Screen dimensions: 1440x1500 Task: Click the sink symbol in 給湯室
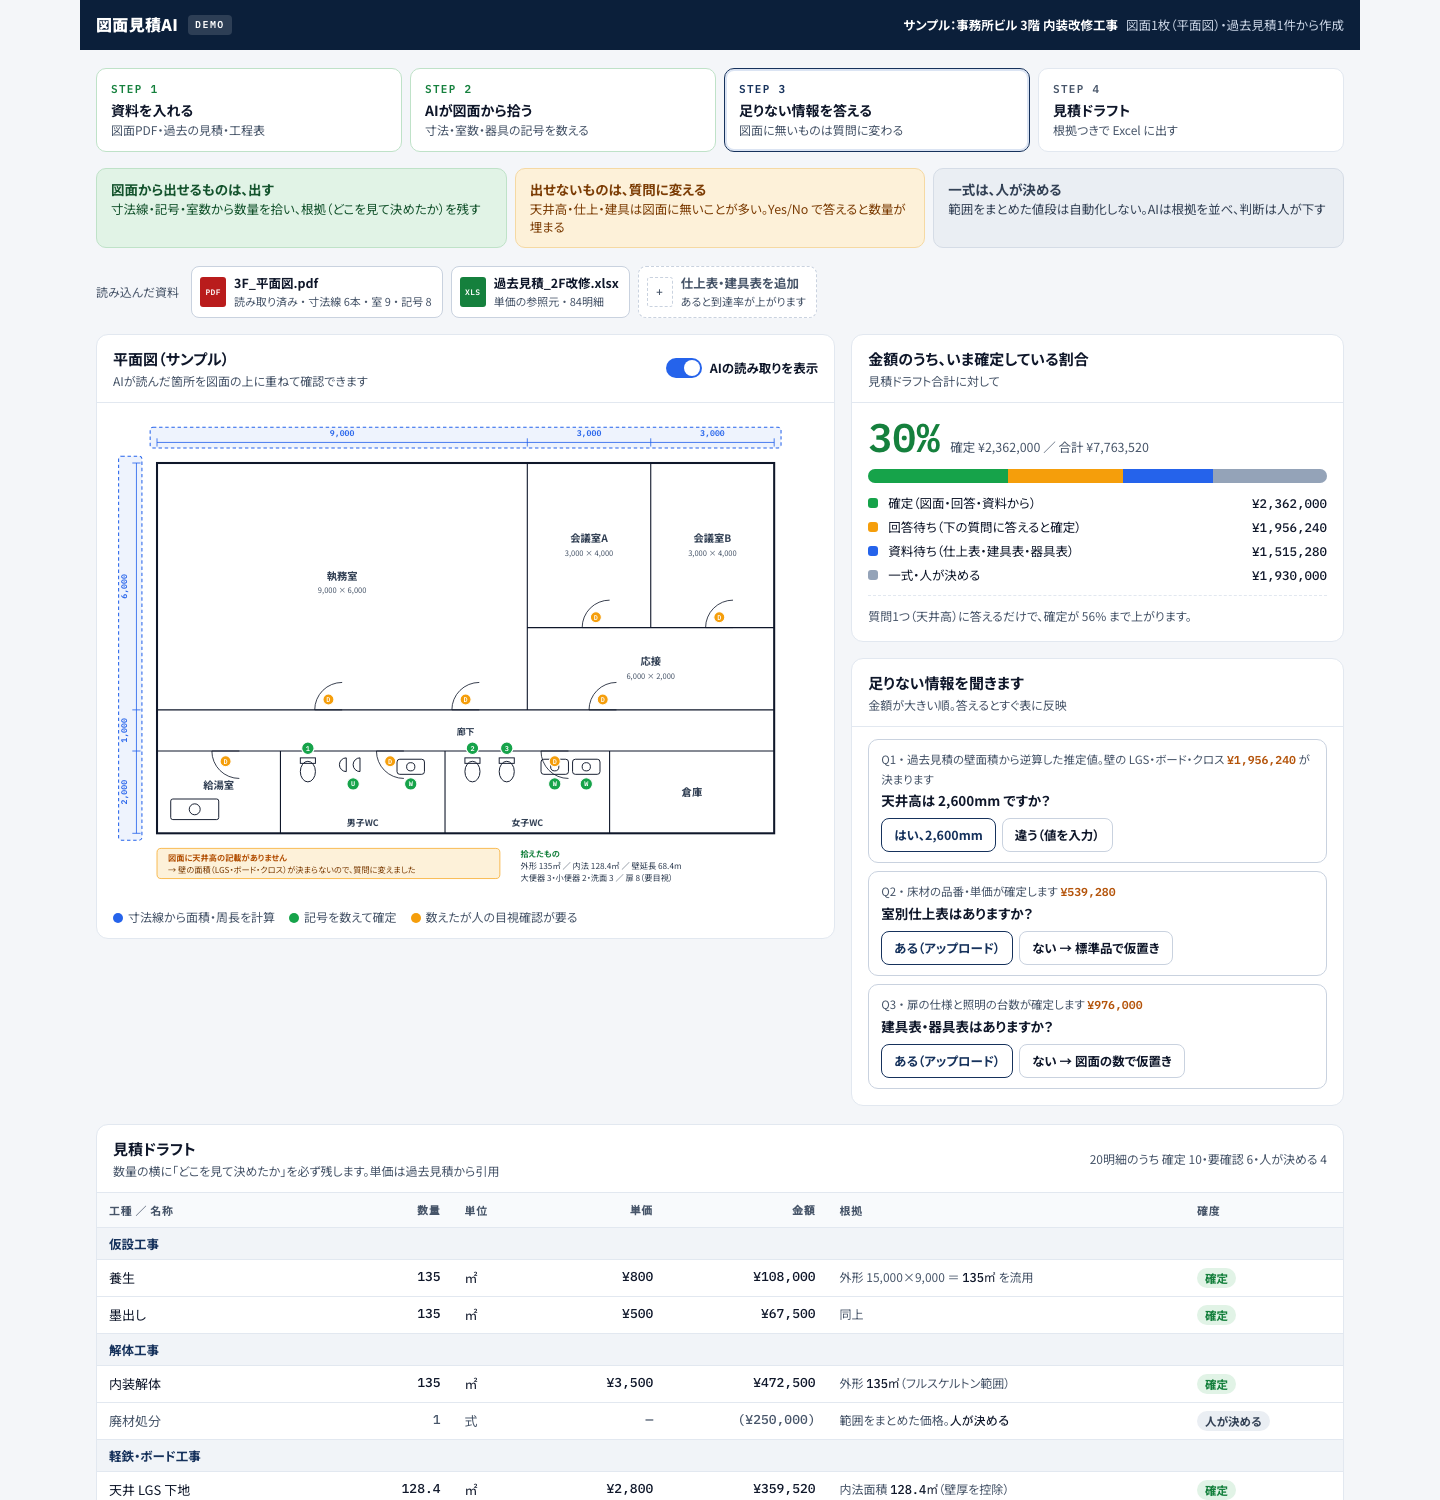(x=195, y=809)
